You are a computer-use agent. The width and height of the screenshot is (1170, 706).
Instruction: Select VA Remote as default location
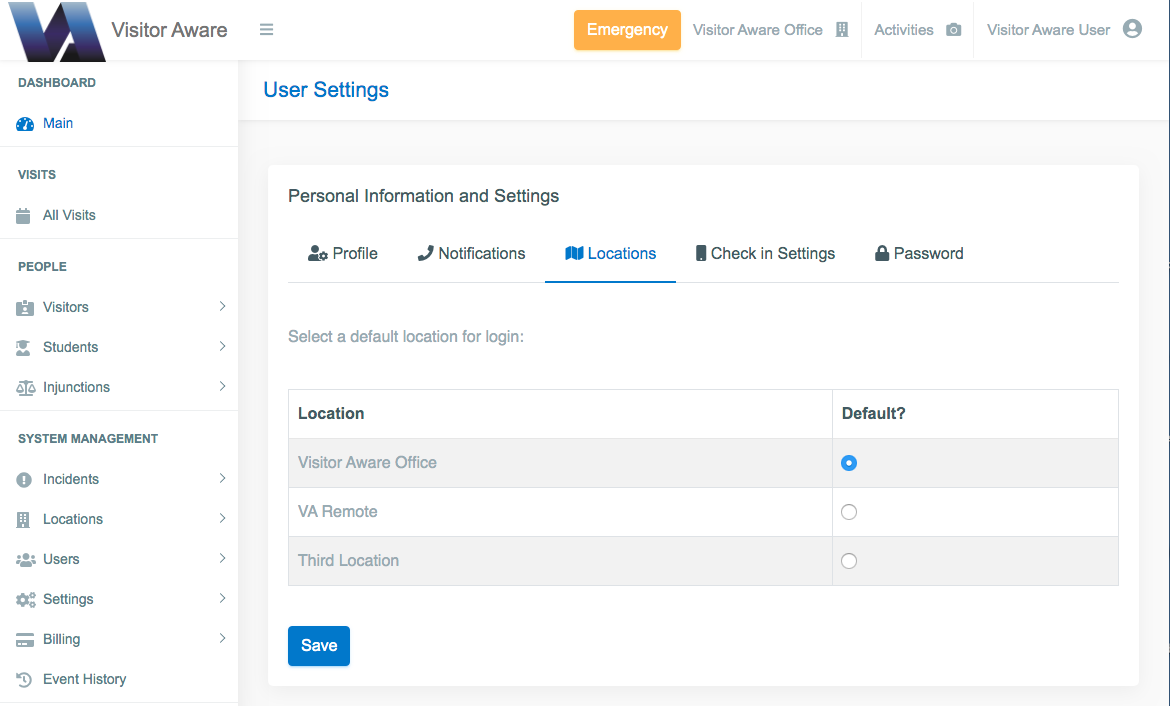point(848,512)
